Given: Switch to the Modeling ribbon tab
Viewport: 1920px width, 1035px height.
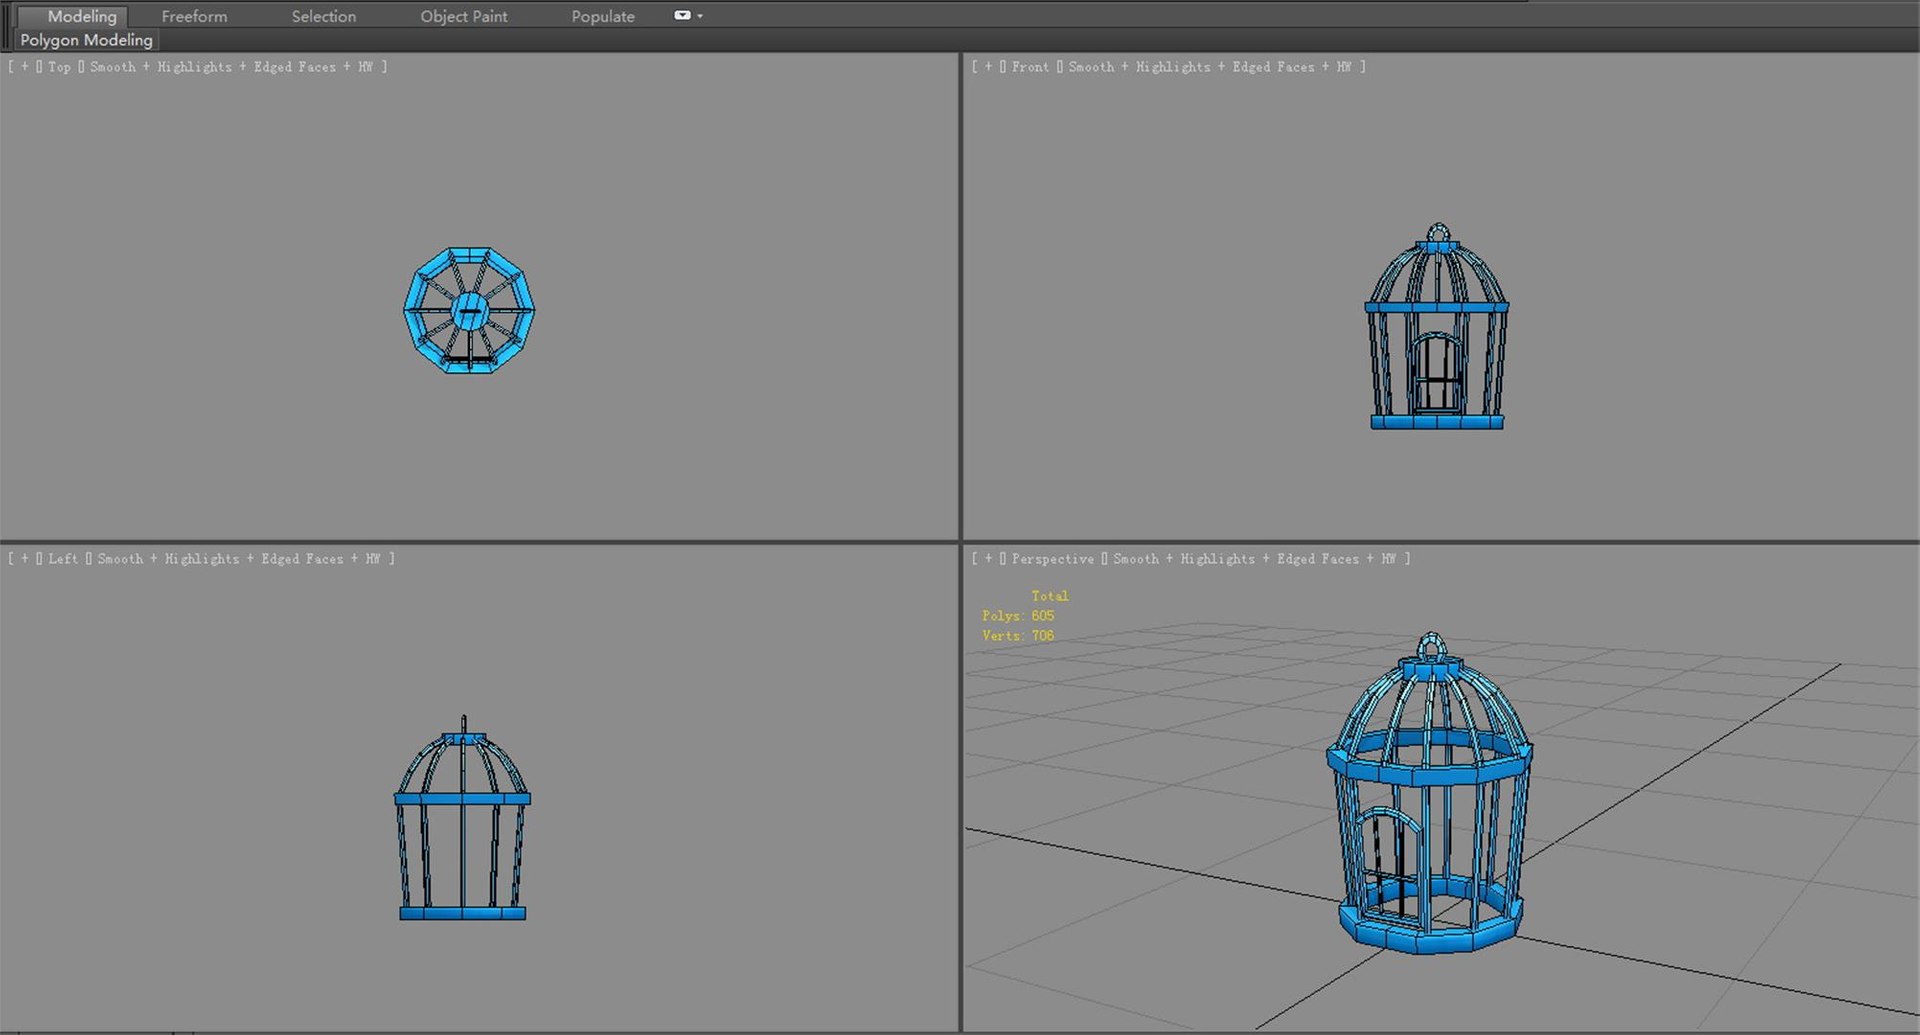Looking at the screenshot, I should coord(82,16).
